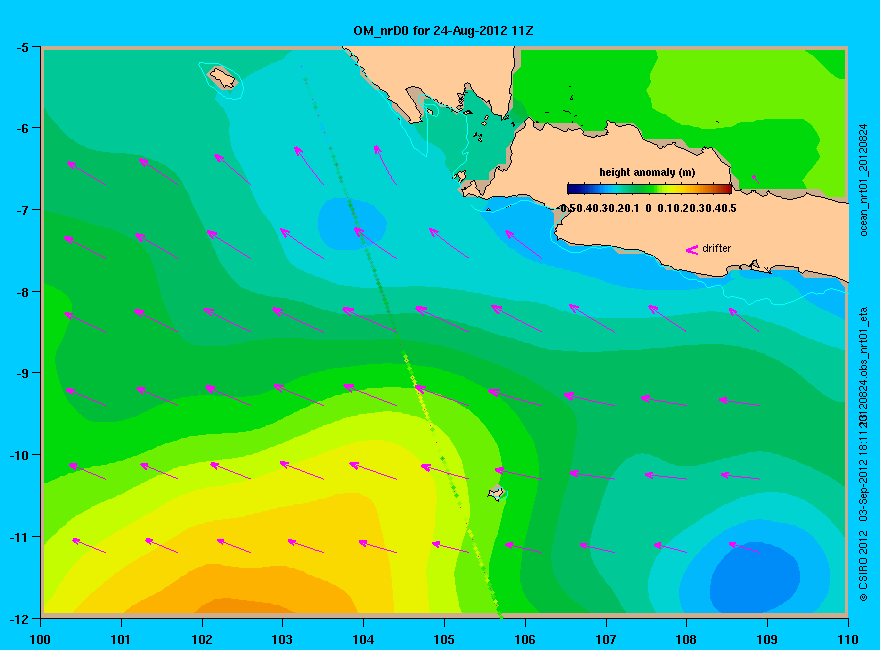The image size is (880, 650).
Task: Click the x-axis label 106
Action: 525,639
